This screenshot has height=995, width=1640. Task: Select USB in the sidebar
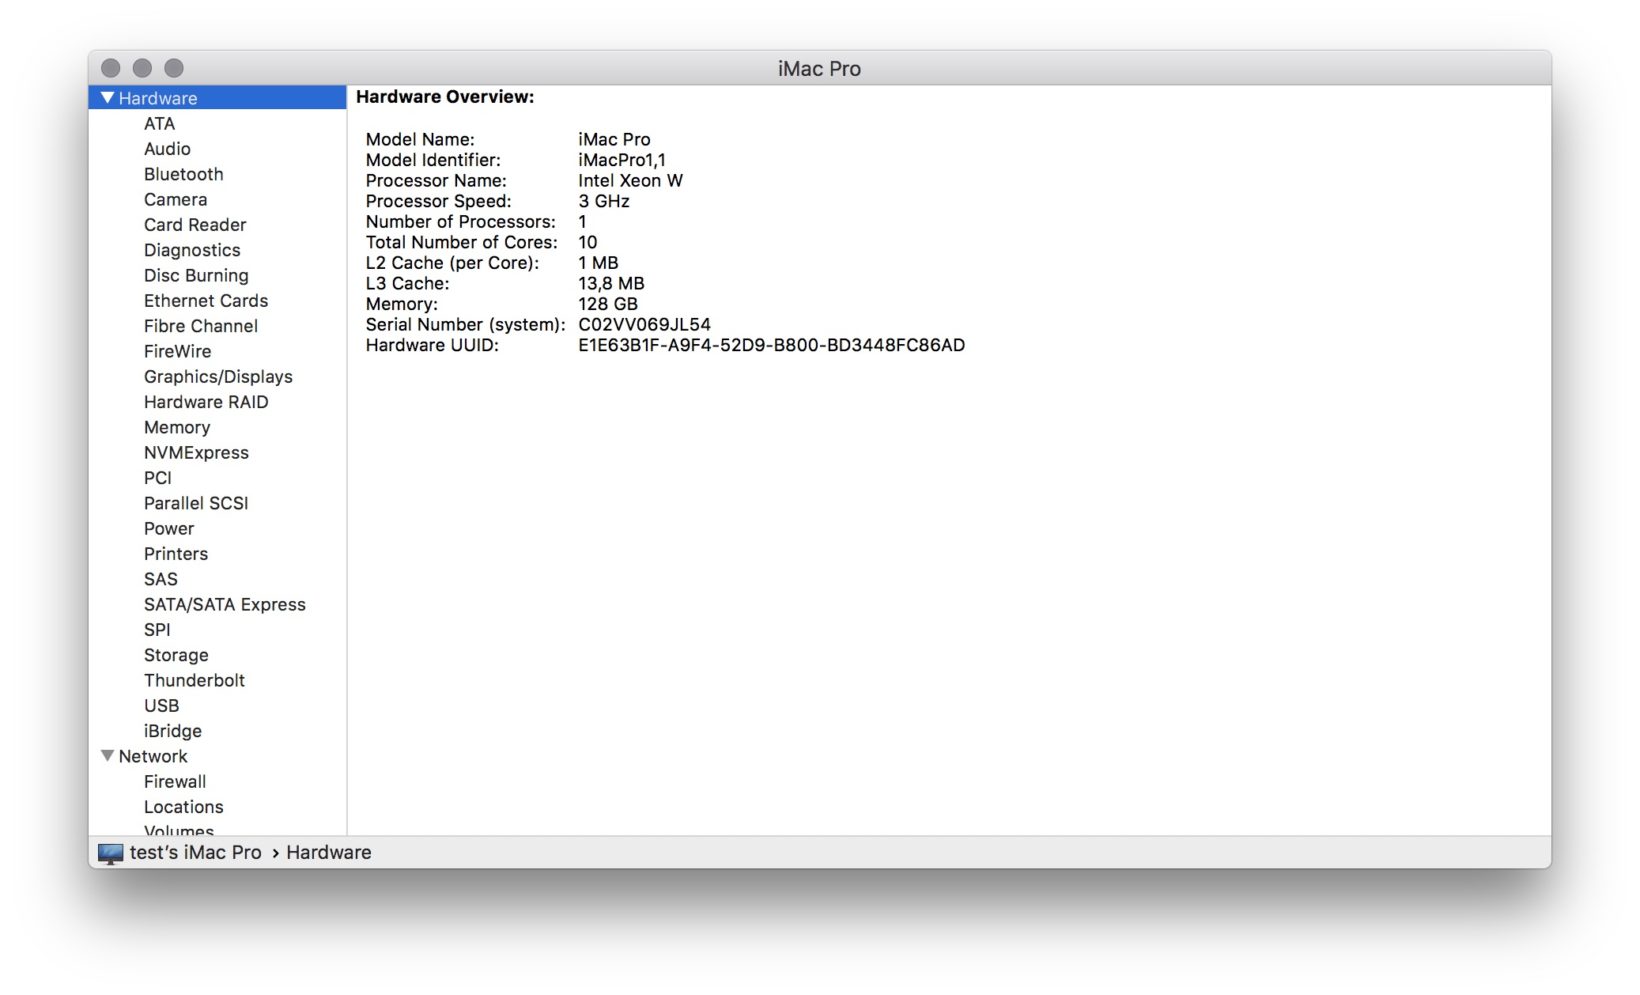click(x=162, y=706)
